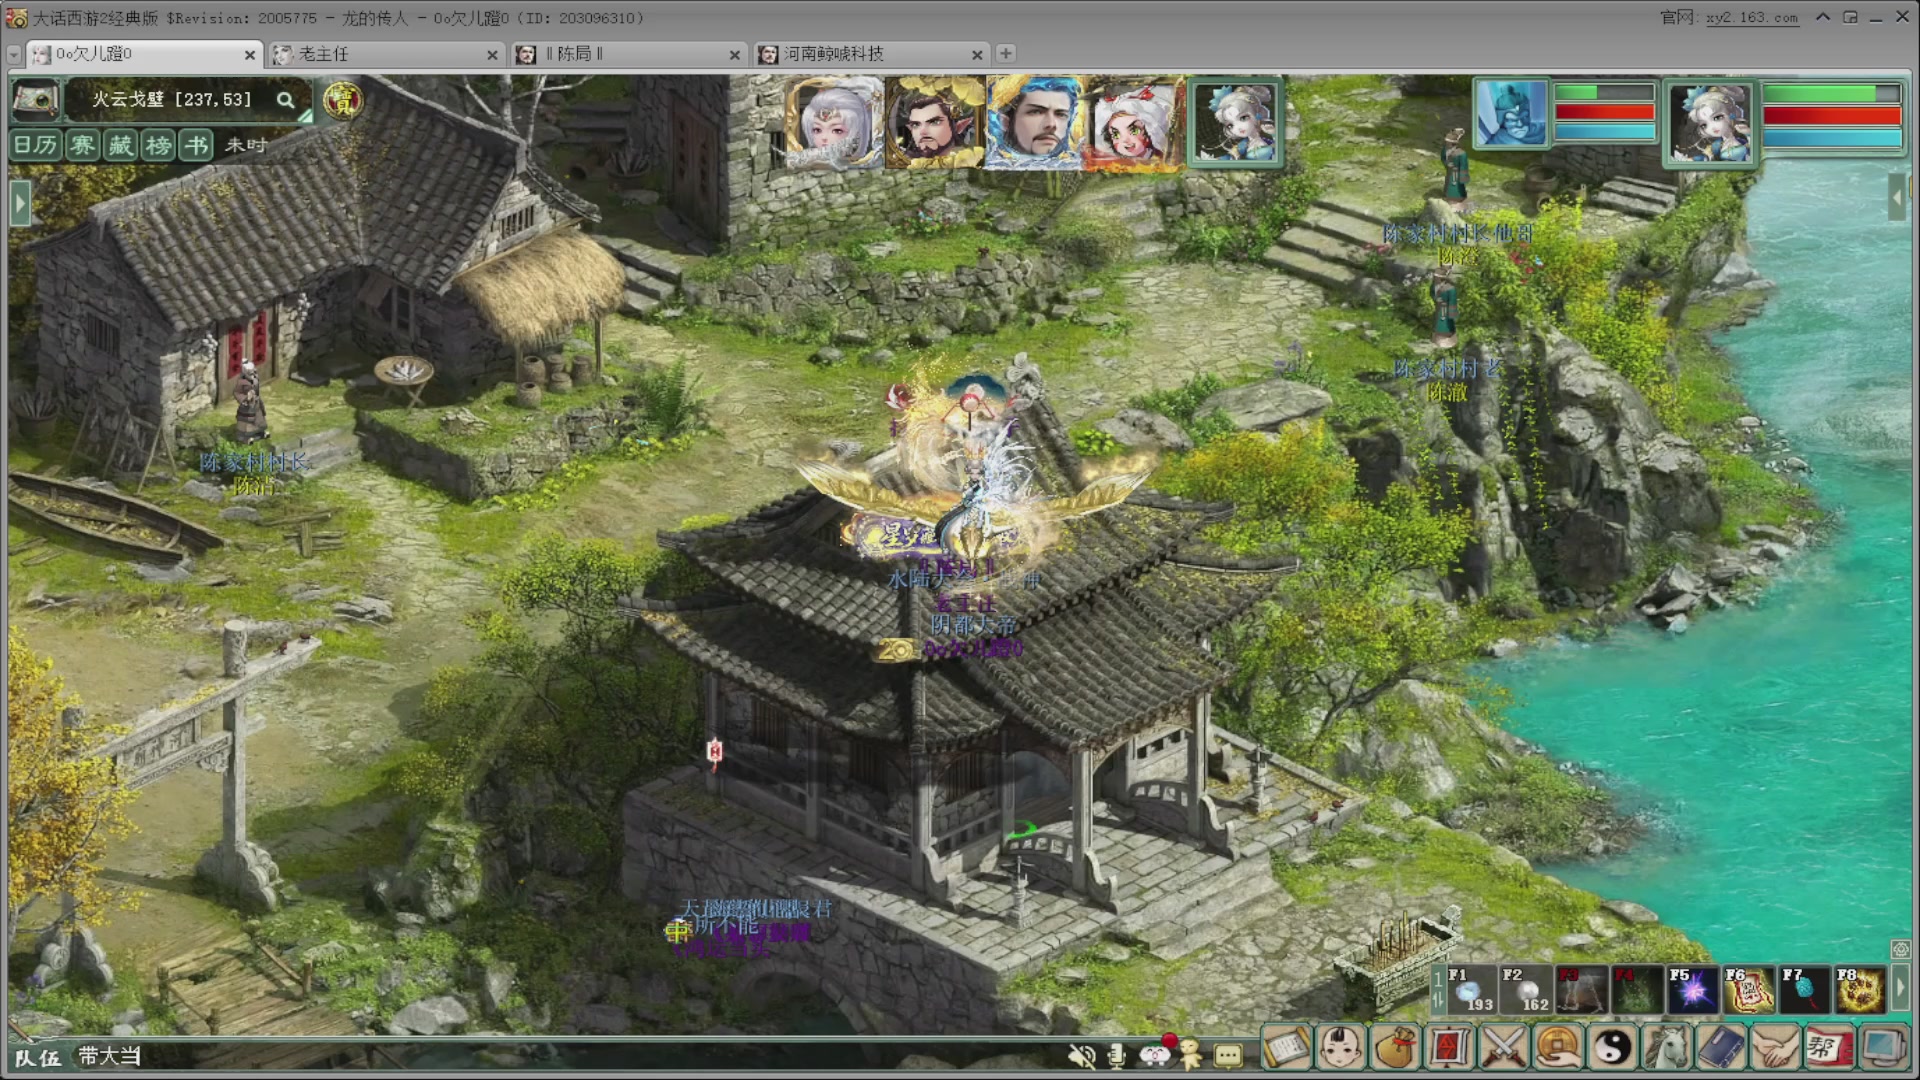The image size is (1920, 1080).
Task: Click the pet's red health bar
Action: coord(1604,112)
